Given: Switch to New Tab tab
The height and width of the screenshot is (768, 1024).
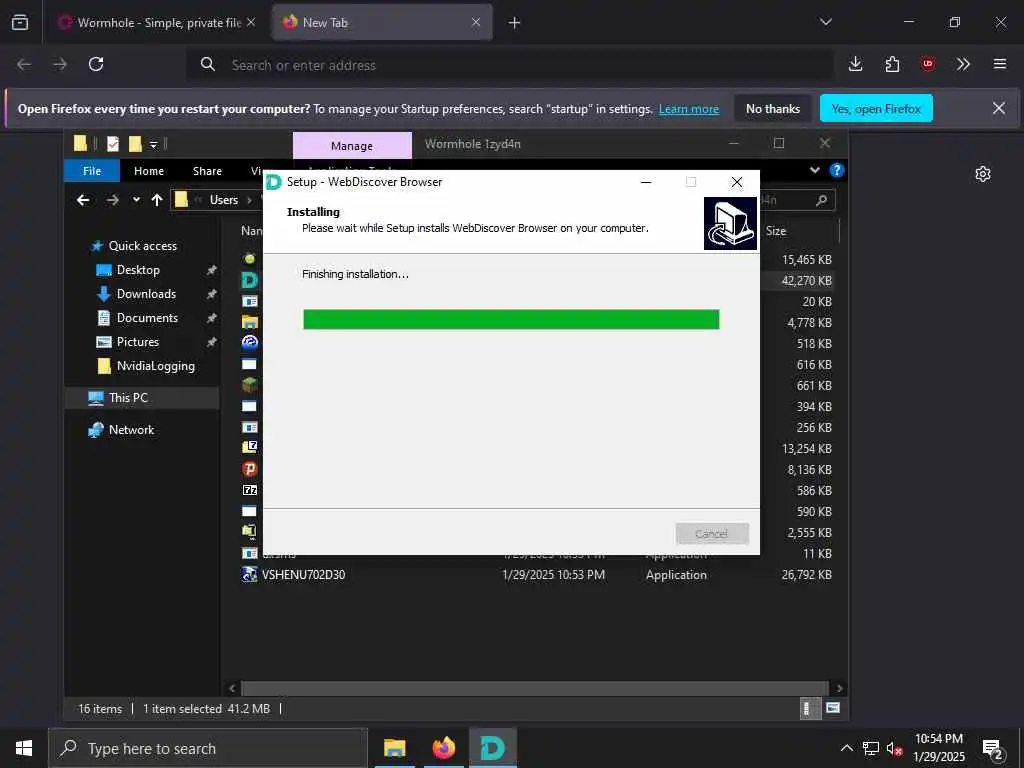Looking at the screenshot, I should click(382, 23).
